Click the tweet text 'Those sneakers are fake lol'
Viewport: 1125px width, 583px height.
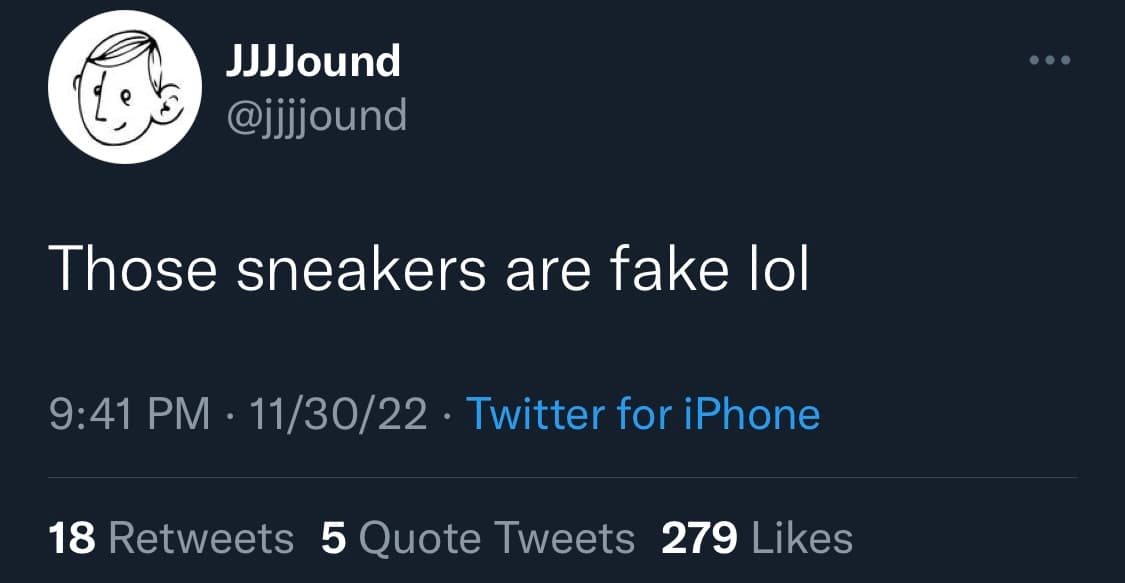coord(428,267)
